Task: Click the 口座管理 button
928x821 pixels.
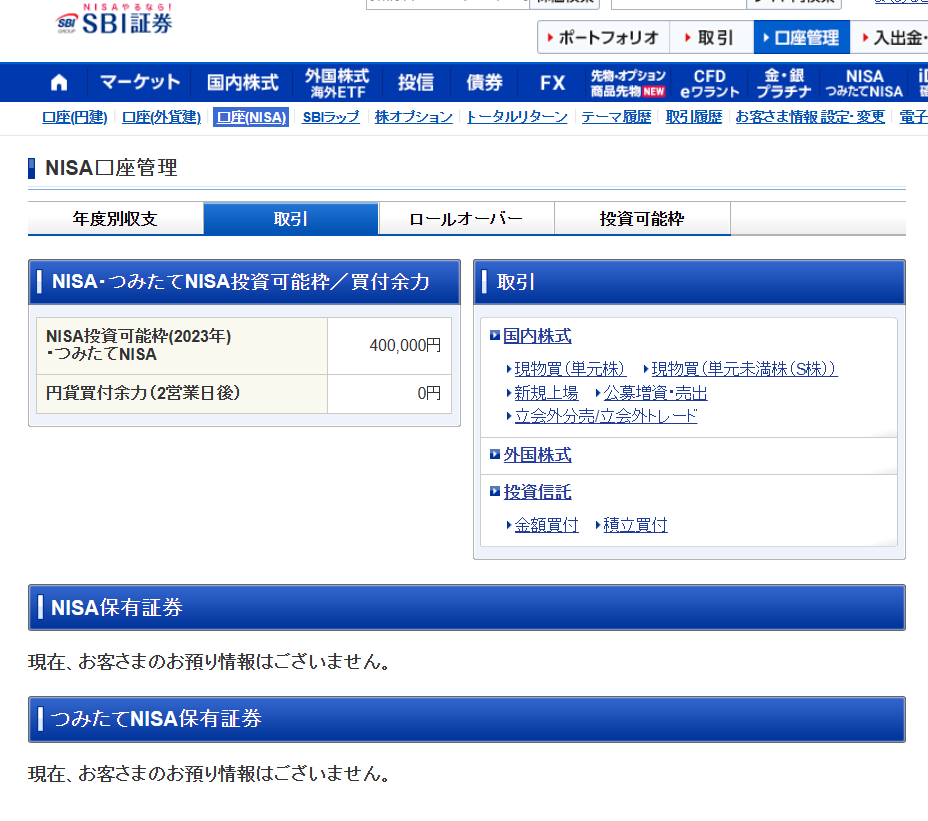Action: coord(801,37)
